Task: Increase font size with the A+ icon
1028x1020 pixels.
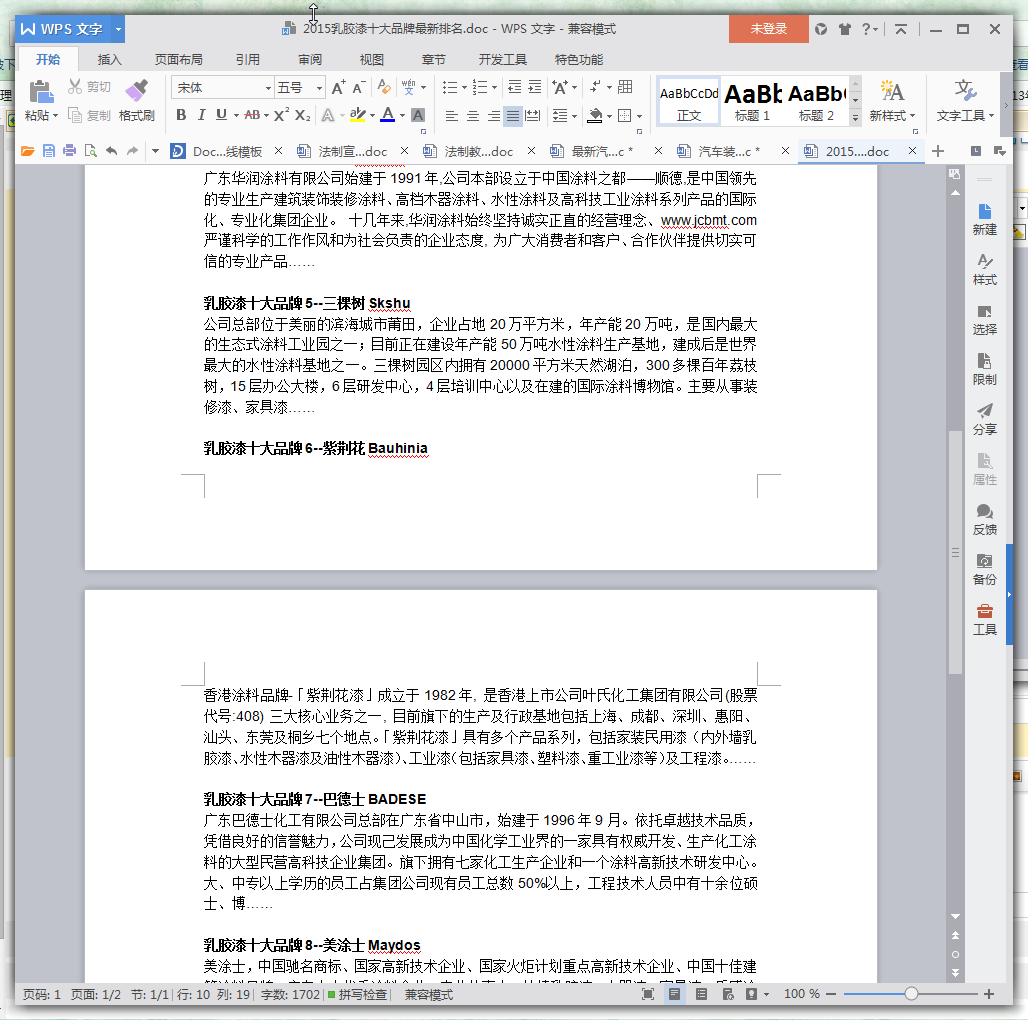Action: point(338,87)
